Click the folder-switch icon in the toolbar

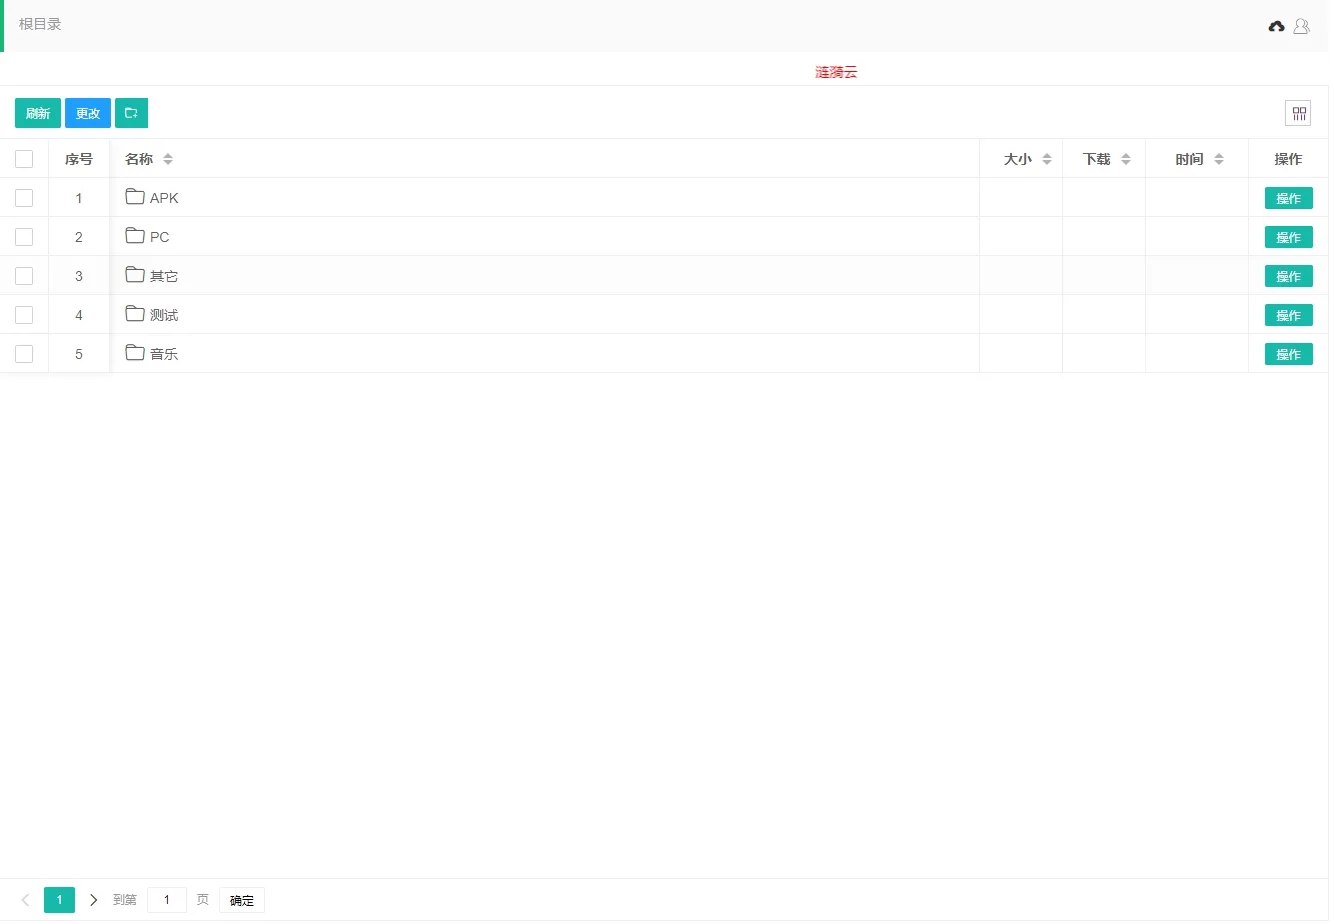click(131, 113)
